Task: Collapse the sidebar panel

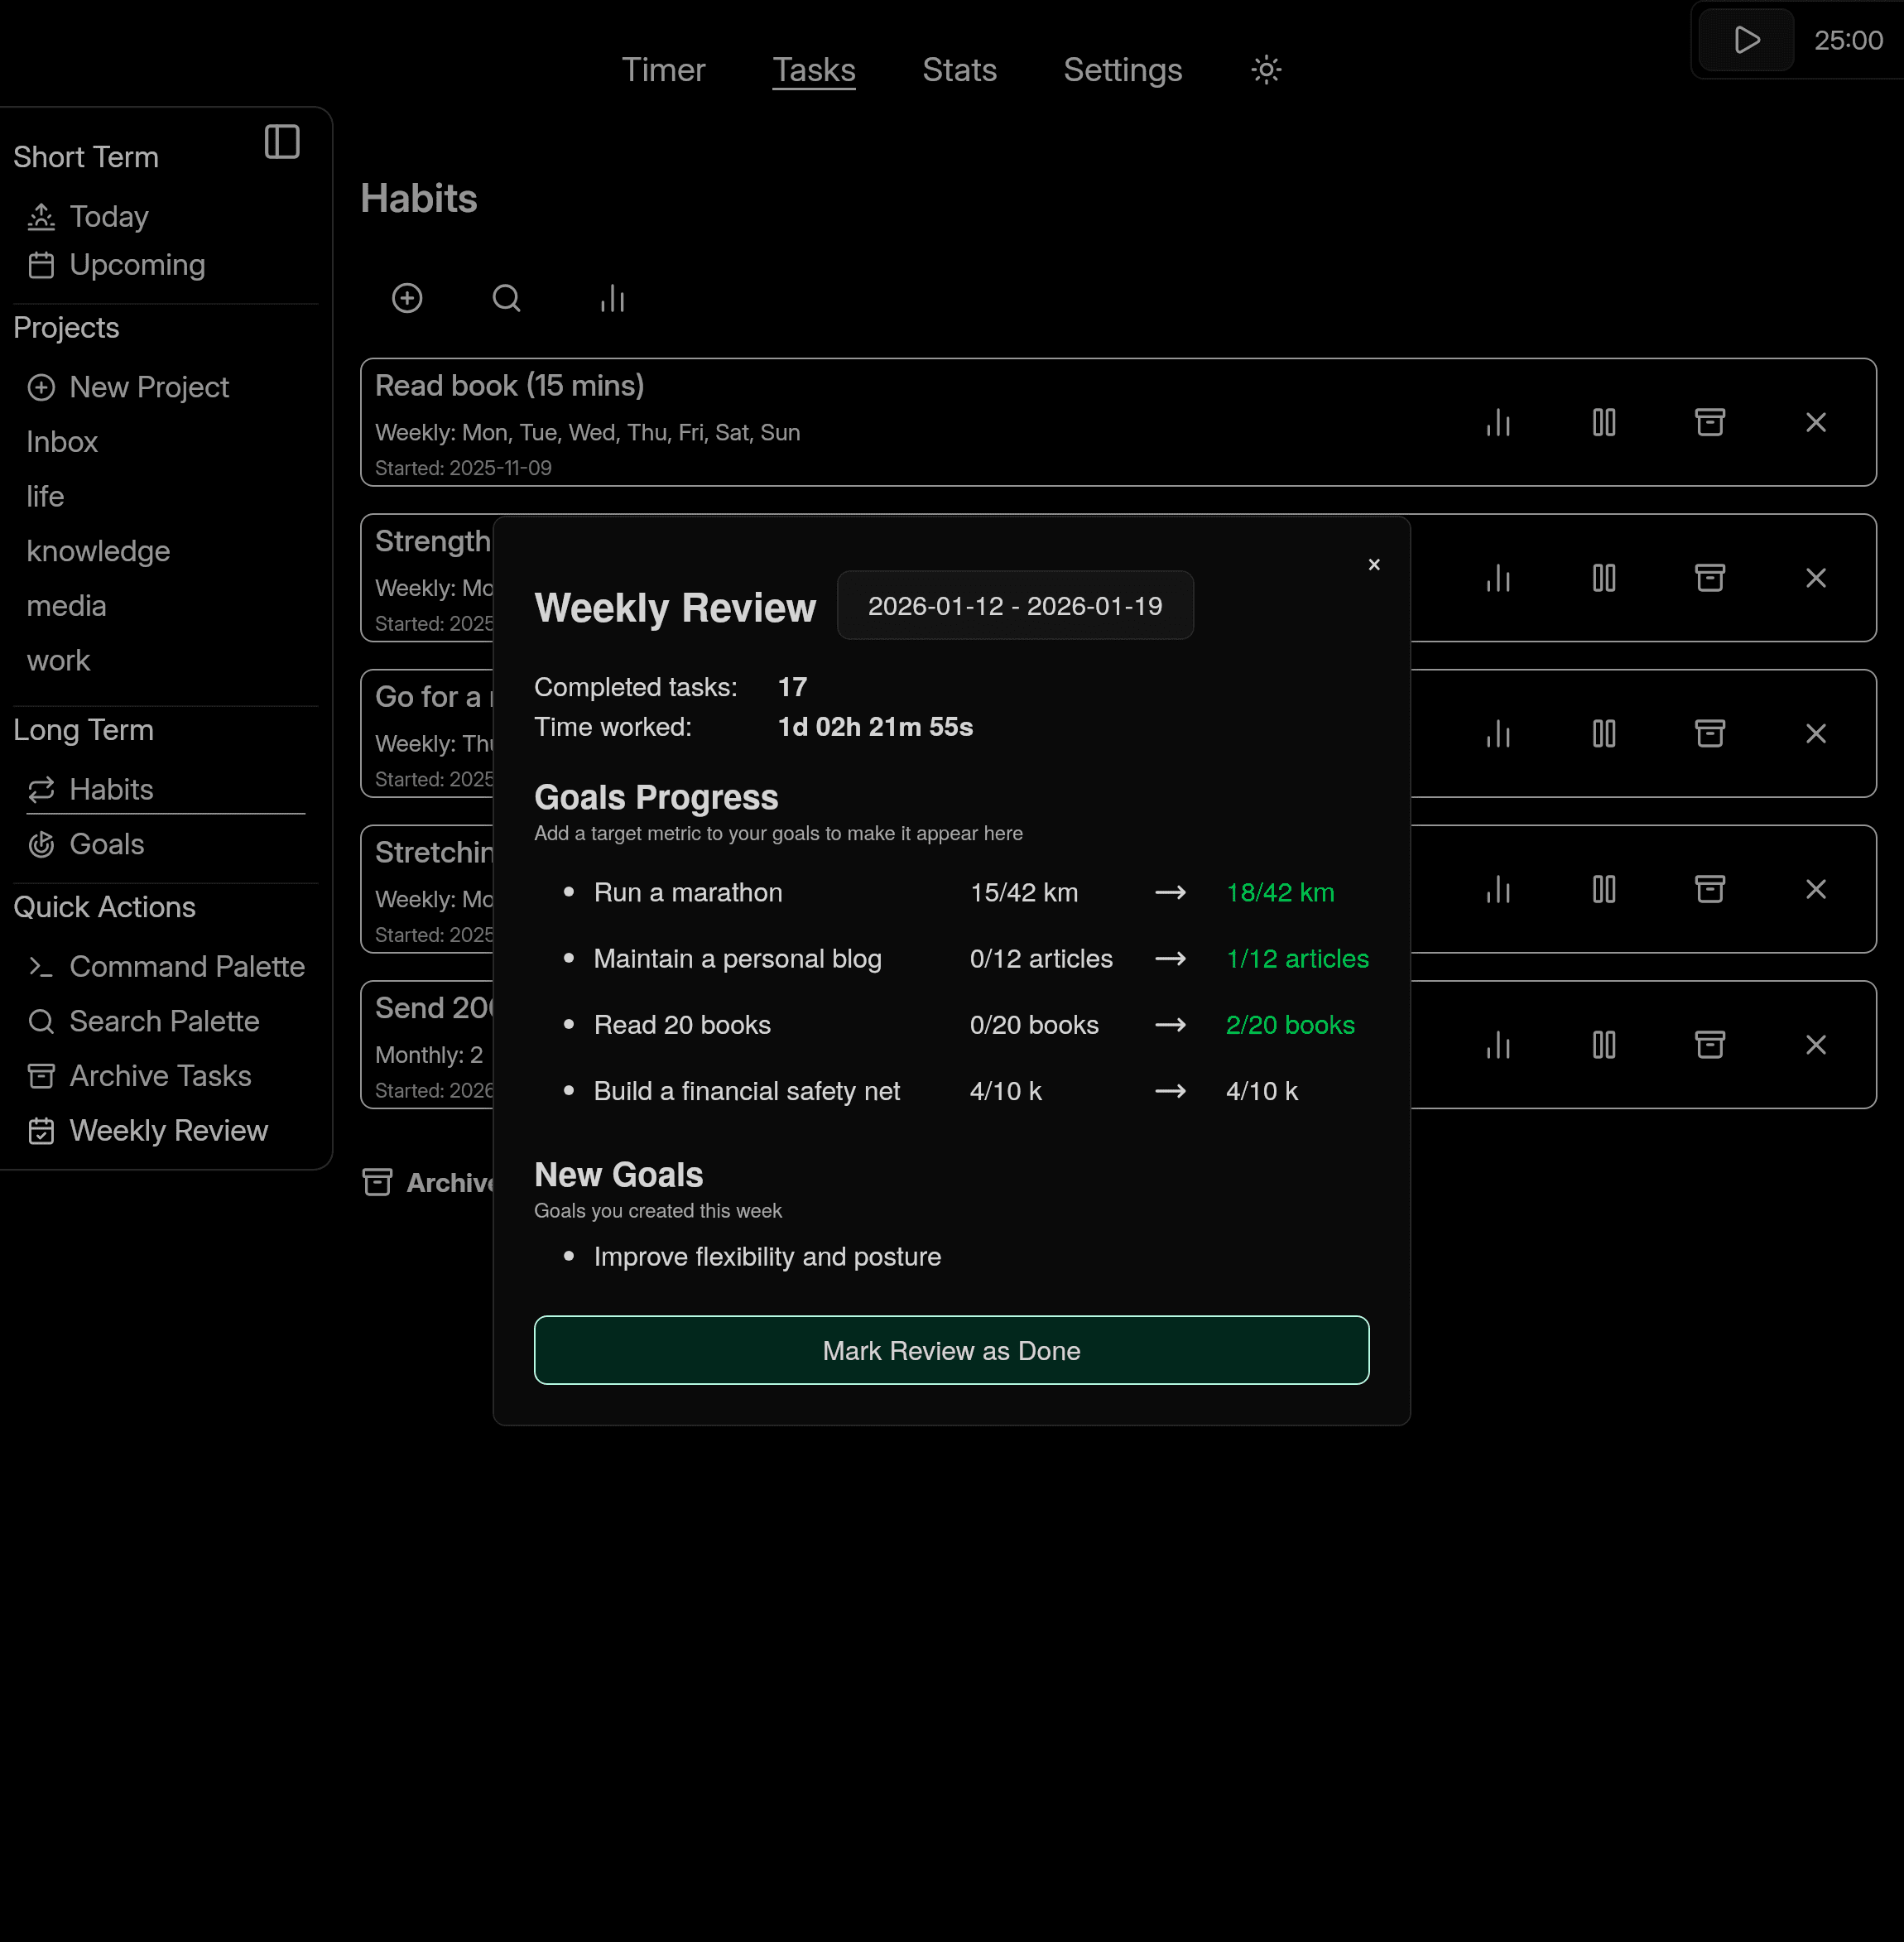Action: (282, 142)
